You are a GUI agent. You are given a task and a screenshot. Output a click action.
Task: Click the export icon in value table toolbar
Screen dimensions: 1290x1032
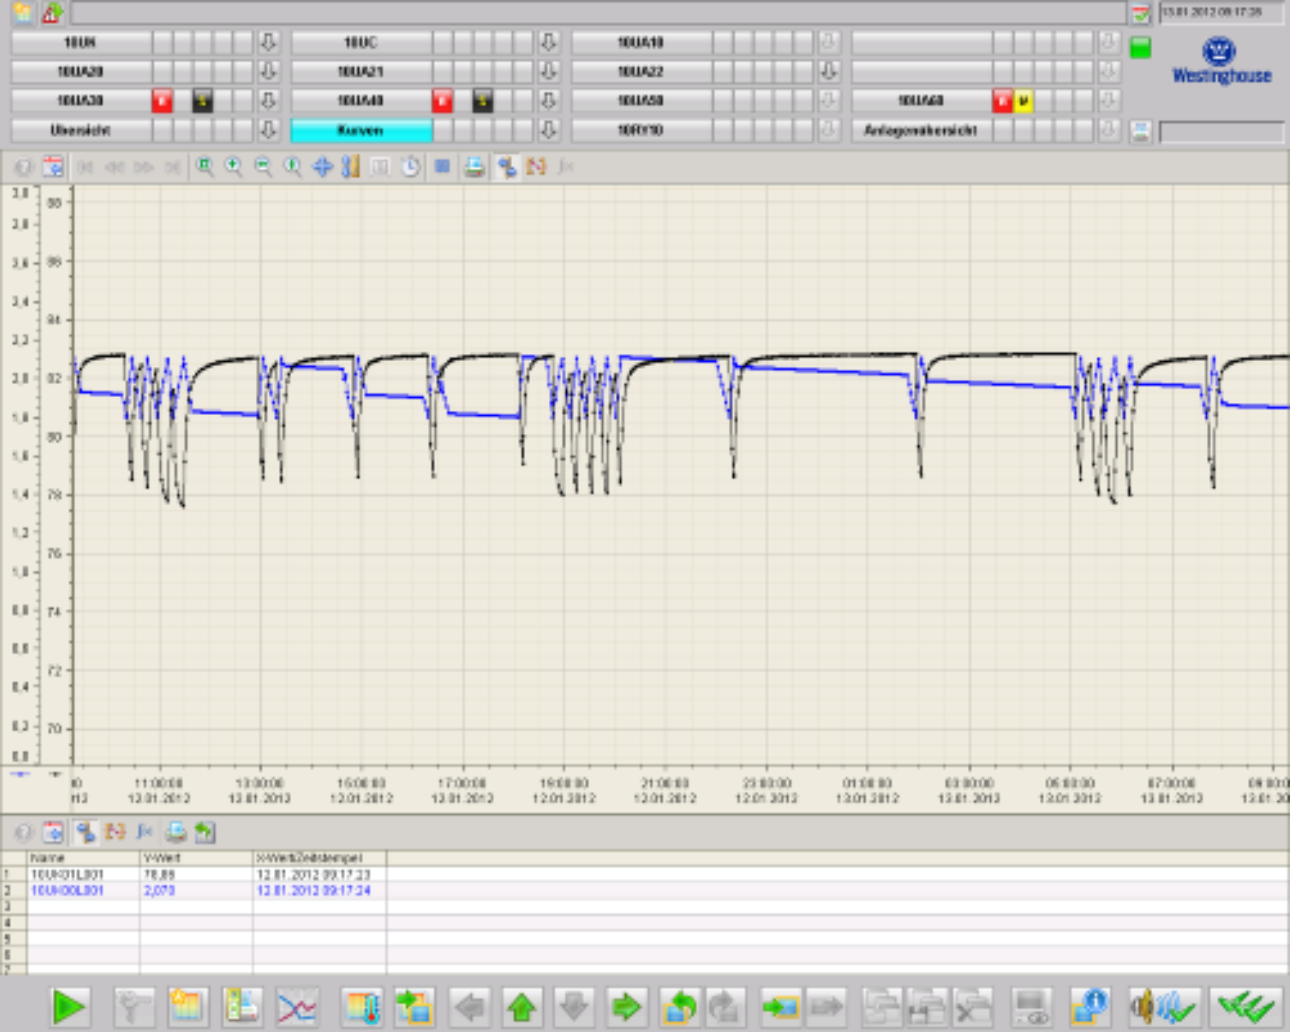pyautogui.click(x=205, y=831)
